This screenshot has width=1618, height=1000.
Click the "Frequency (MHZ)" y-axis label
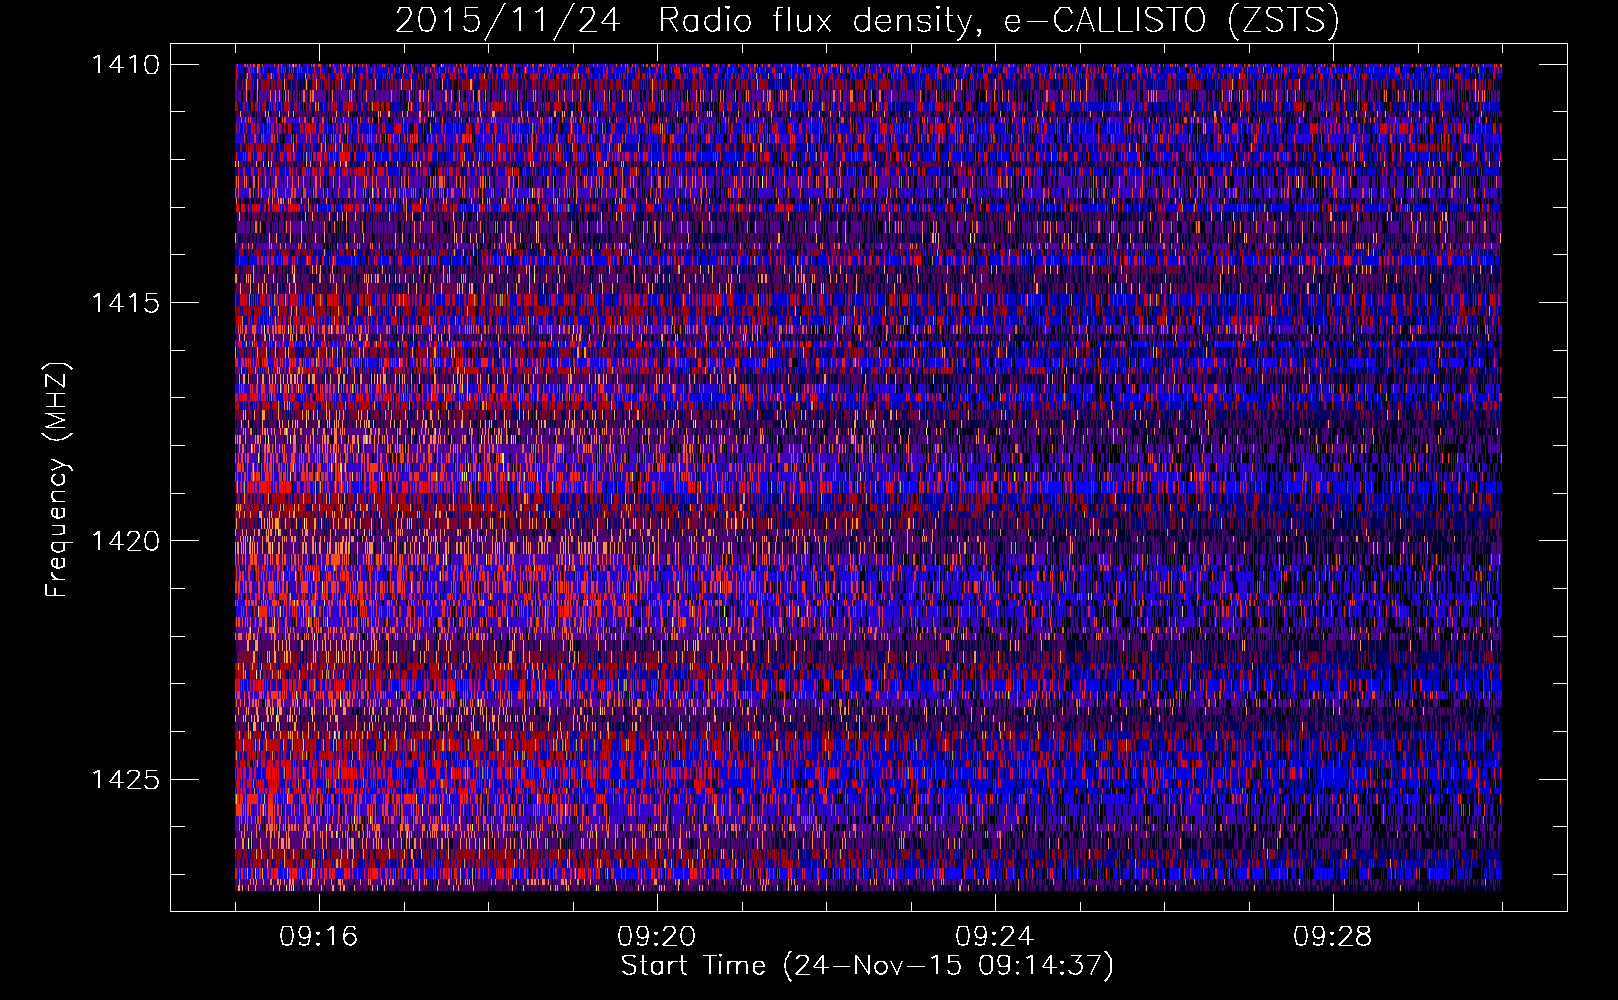[x=57, y=480]
